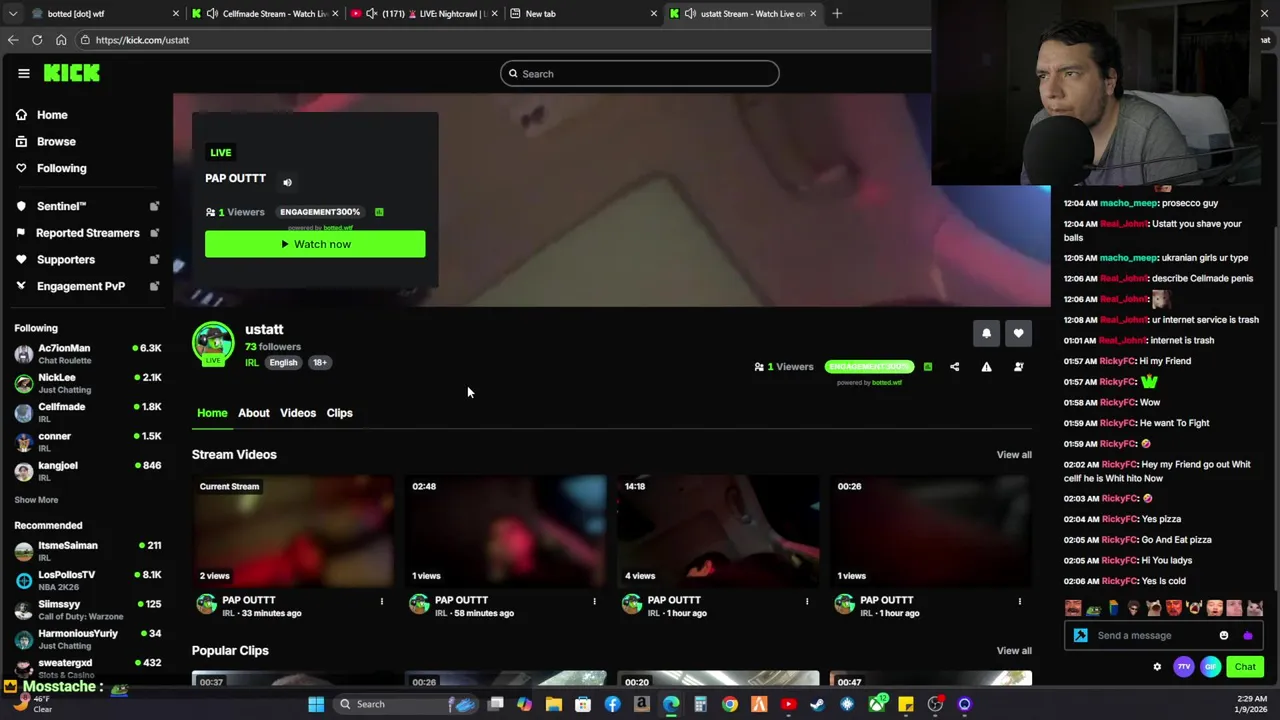Screen dimensions: 1280x720
Task: Open Cellfmade channel in Following list
Action: pyautogui.click(x=88, y=412)
